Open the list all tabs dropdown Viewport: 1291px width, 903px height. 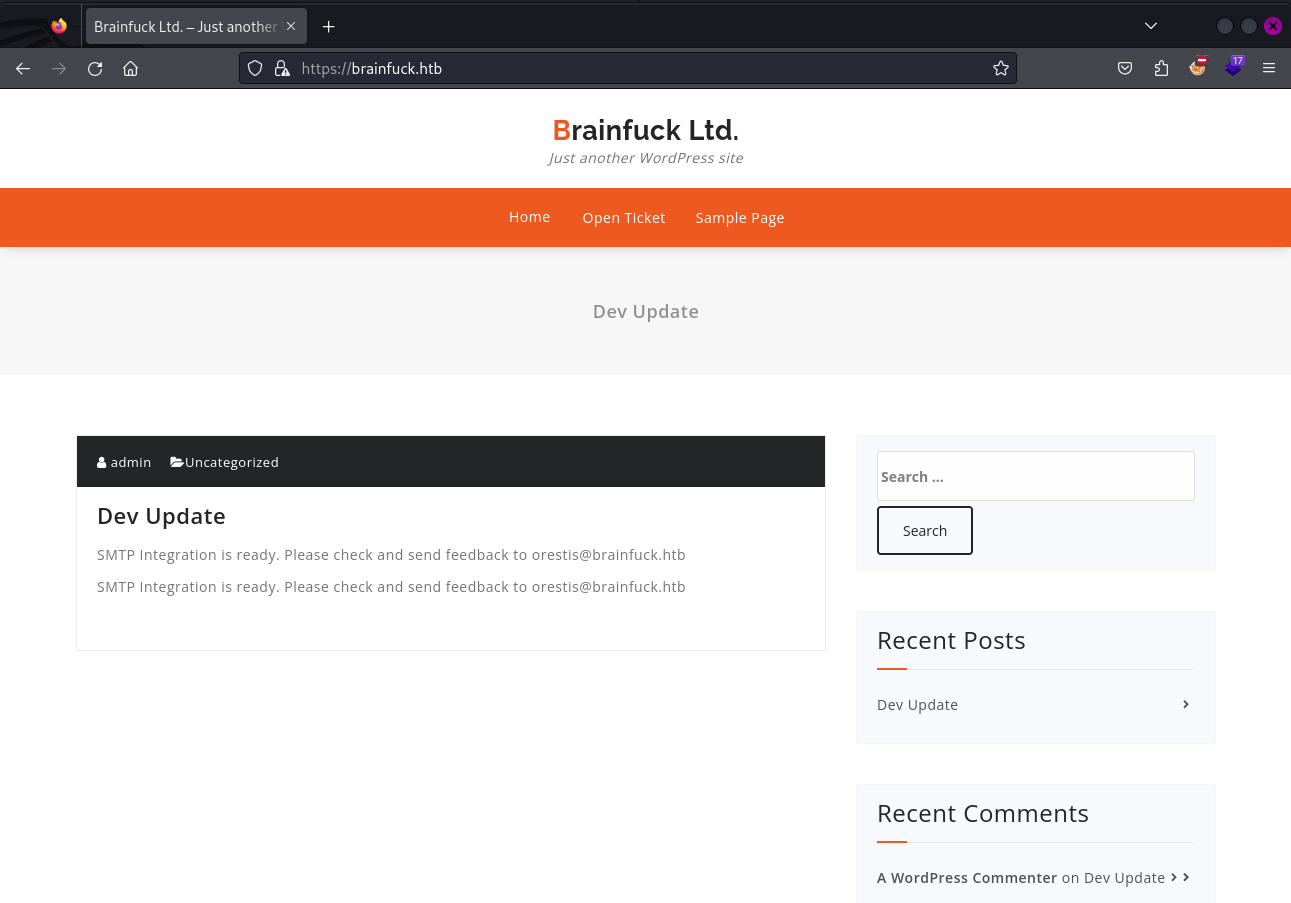coord(1151,26)
